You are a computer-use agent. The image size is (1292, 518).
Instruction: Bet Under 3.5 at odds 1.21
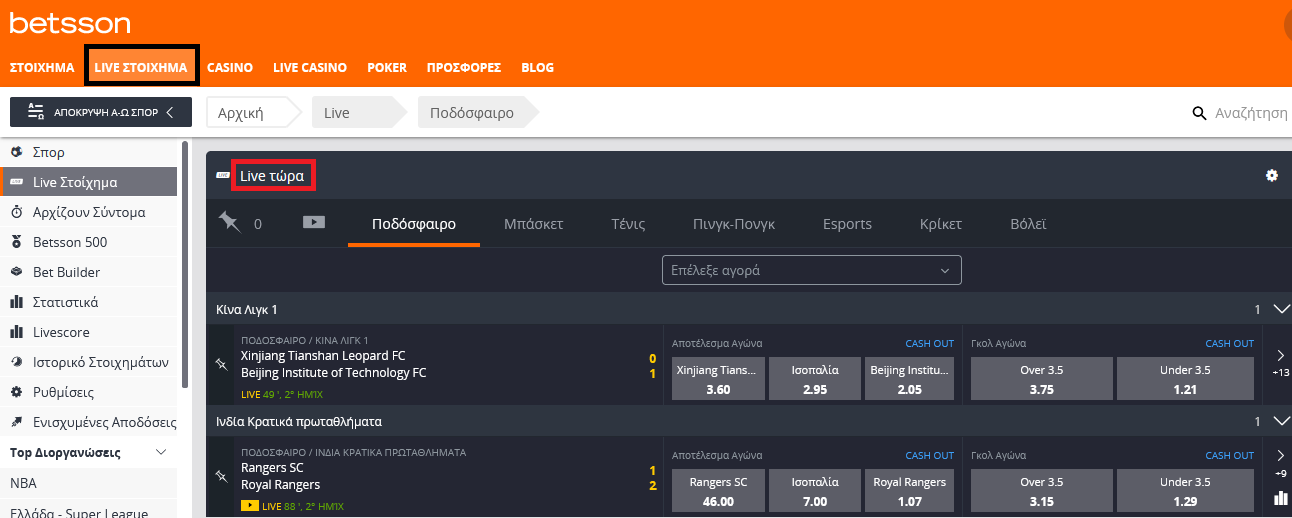[x=1185, y=379]
